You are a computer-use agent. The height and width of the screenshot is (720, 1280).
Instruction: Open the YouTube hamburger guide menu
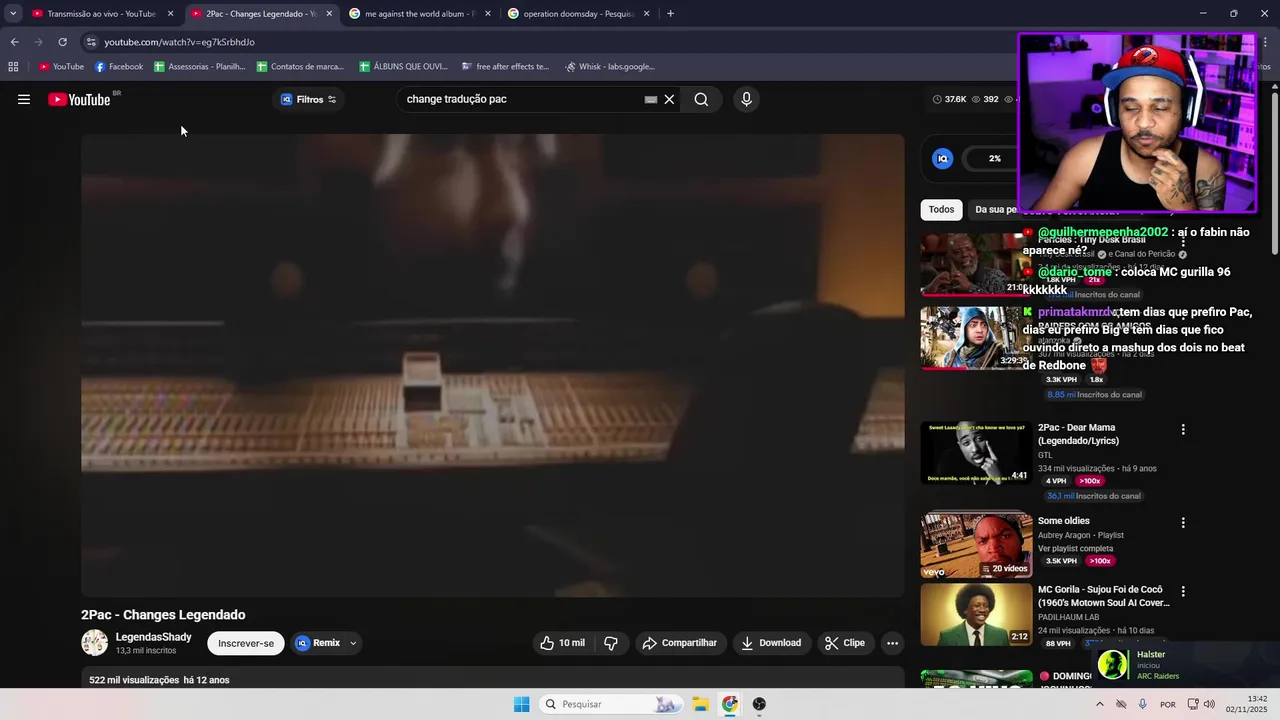pyautogui.click(x=24, y=99)
